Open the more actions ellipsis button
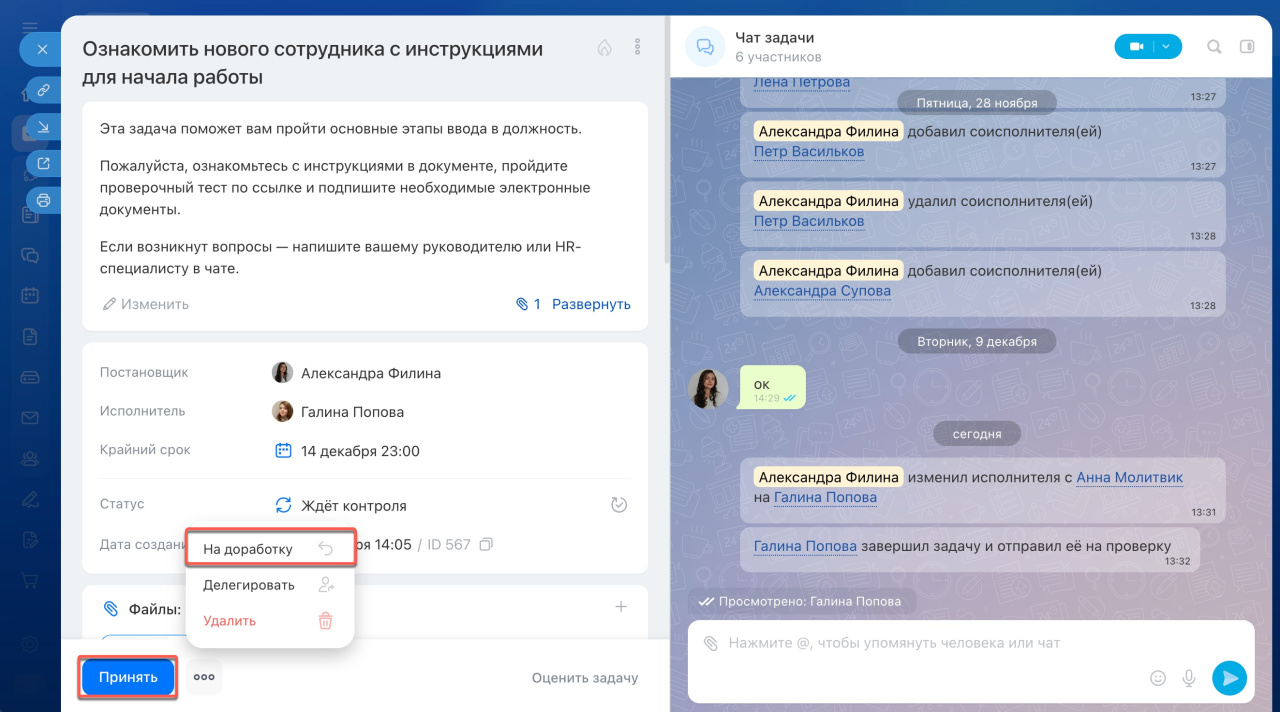Image resolution: width=1280 pixels, height=712 pixels. point(204,677)
